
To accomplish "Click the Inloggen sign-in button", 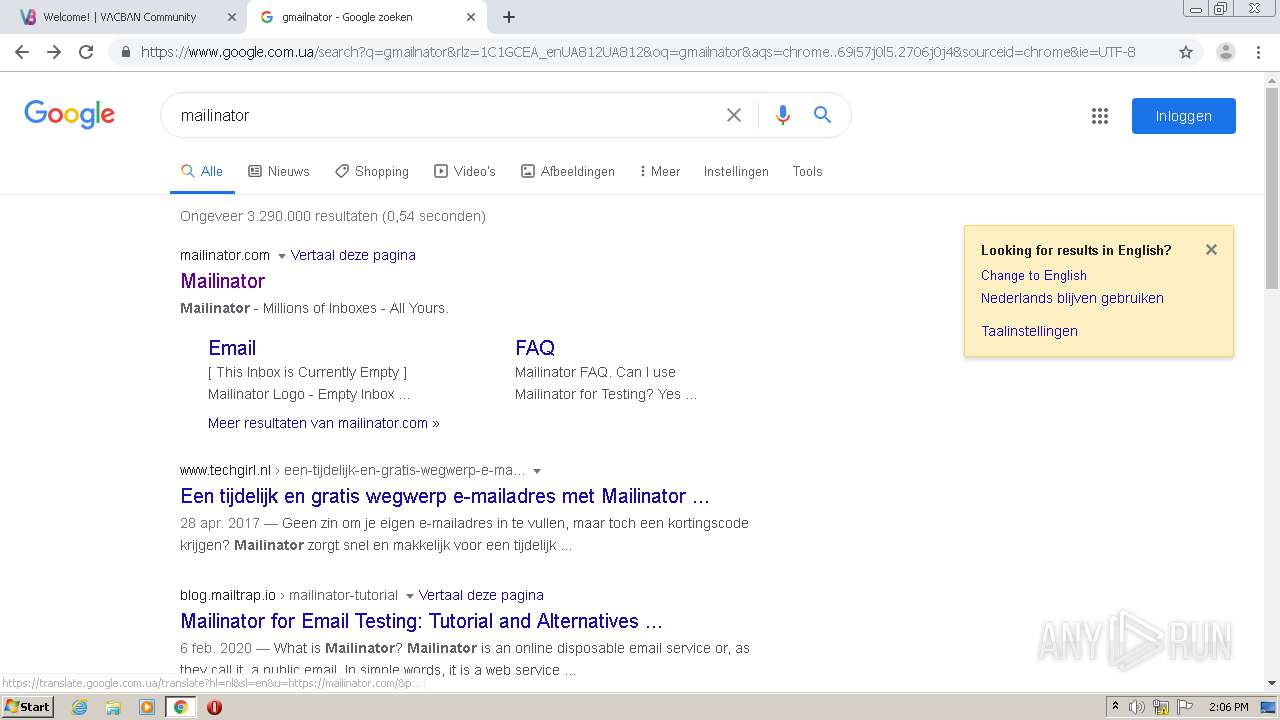I will tap(1183, 116).
